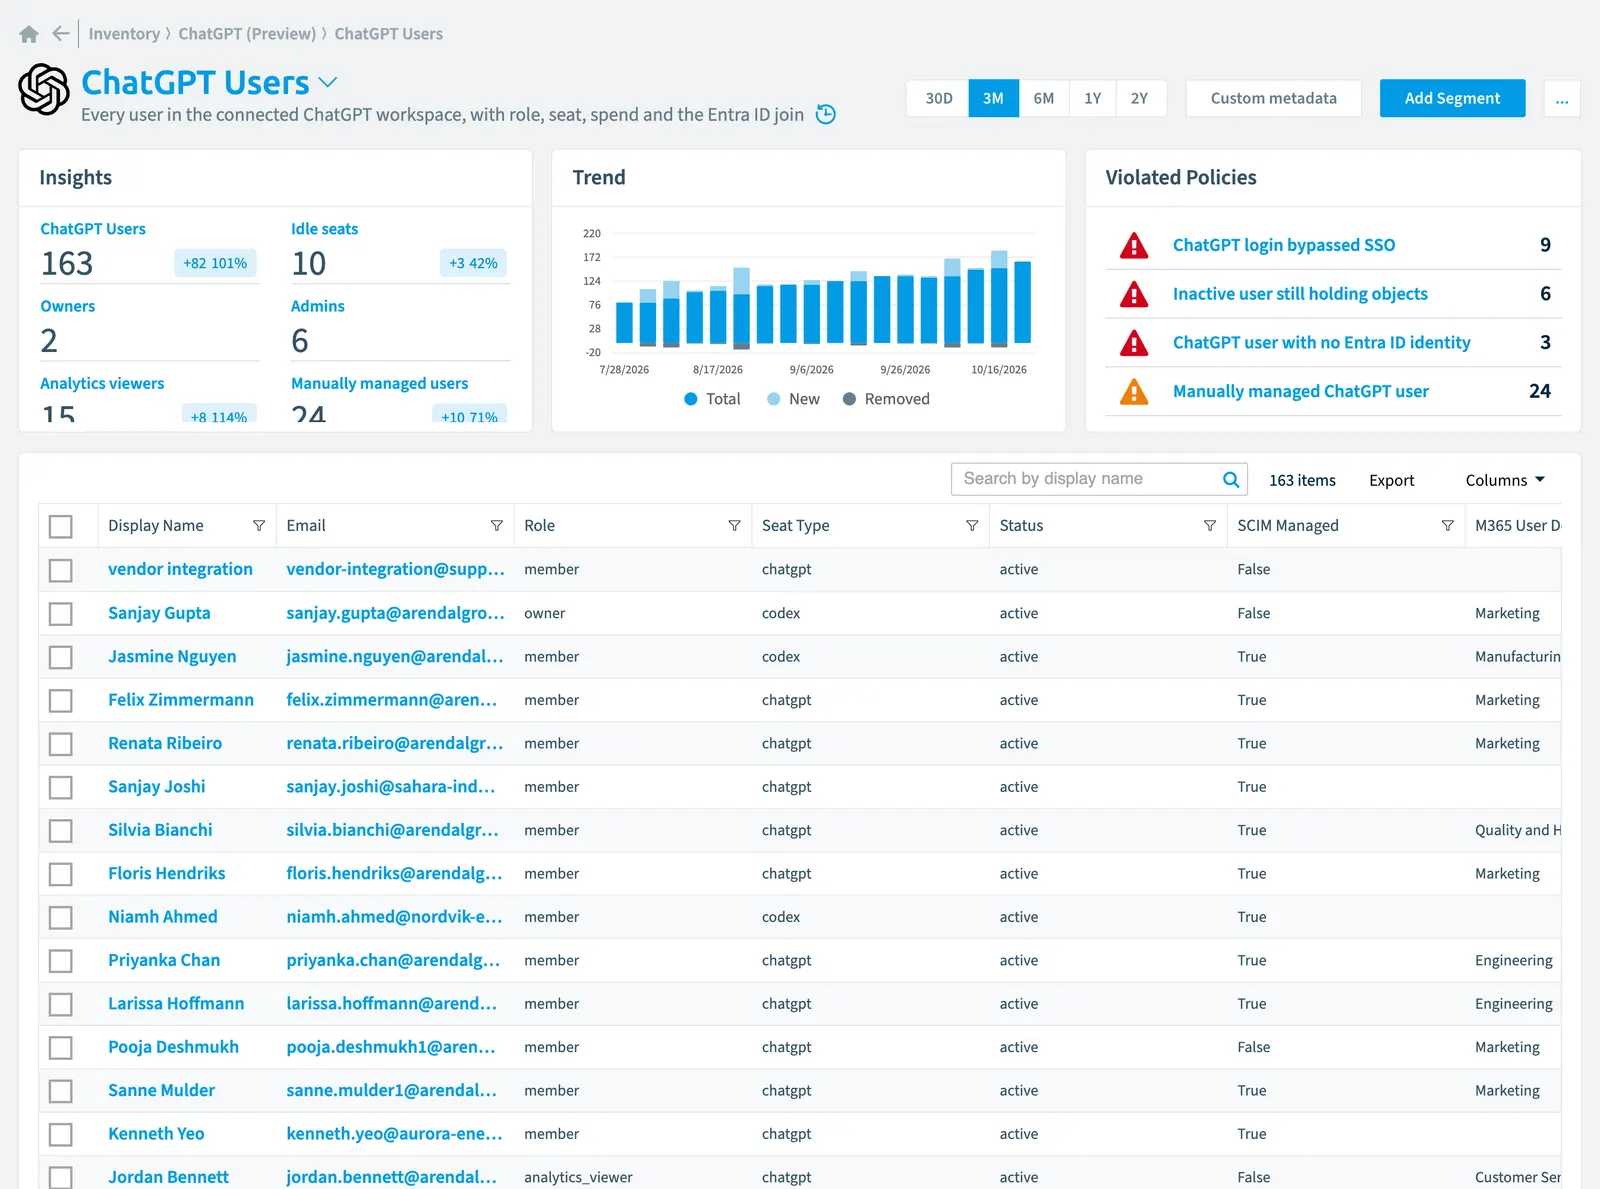Open the ChatGPT (Preview) breadcrumb
This screenshot has width=1600, height=1189.
coord(247,34)
